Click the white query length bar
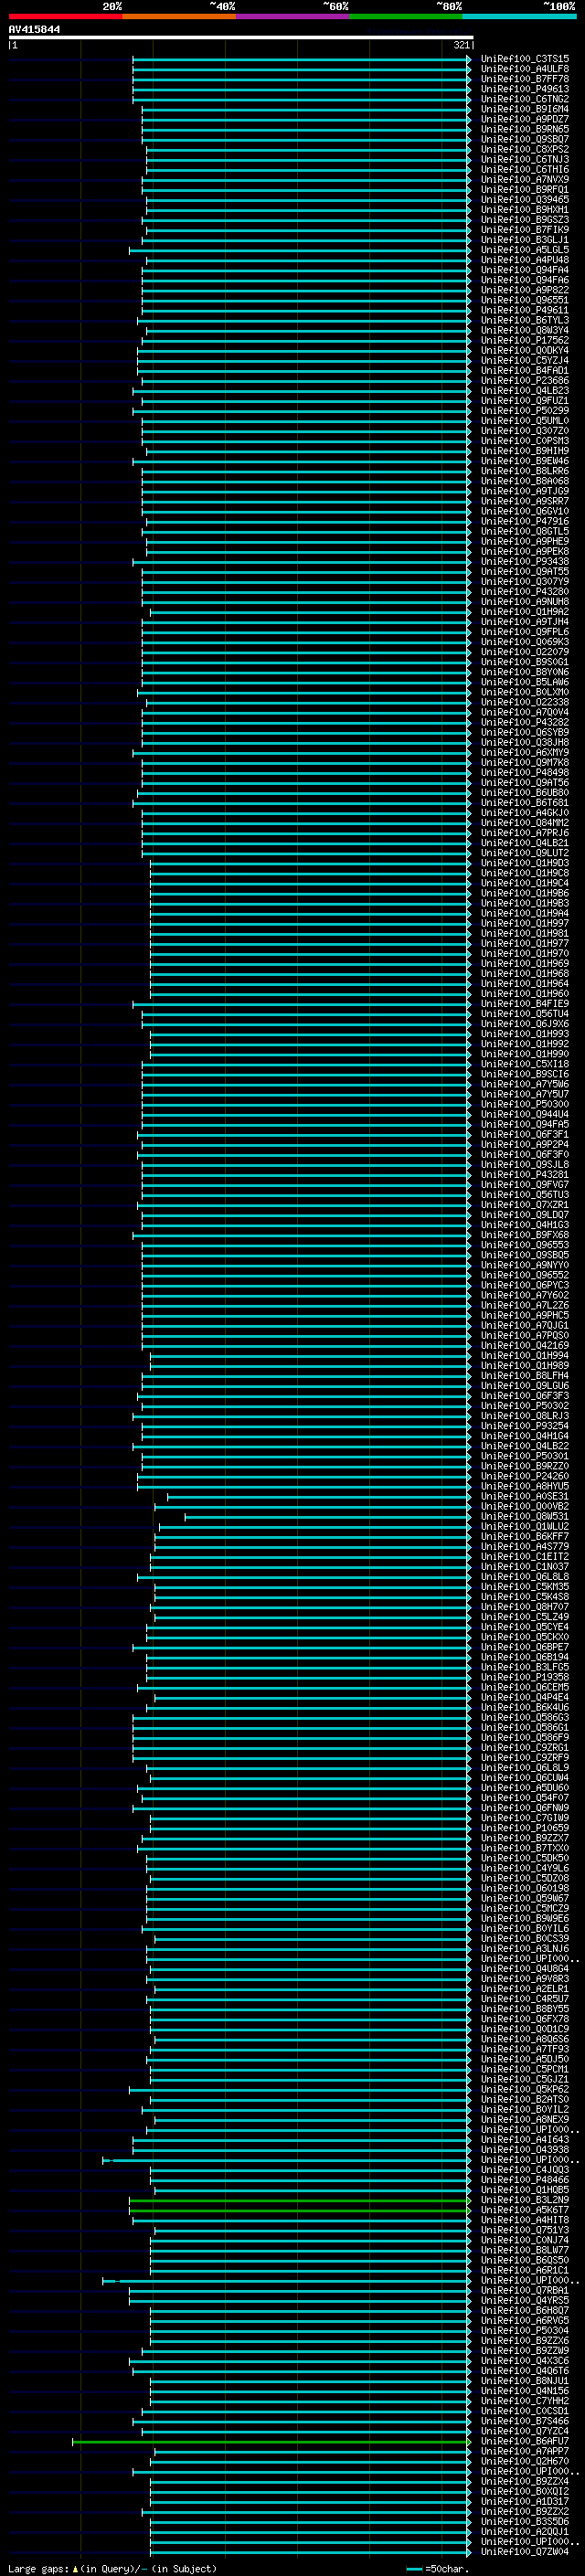Screen dimensions: 585x2576 click(240, 38)
